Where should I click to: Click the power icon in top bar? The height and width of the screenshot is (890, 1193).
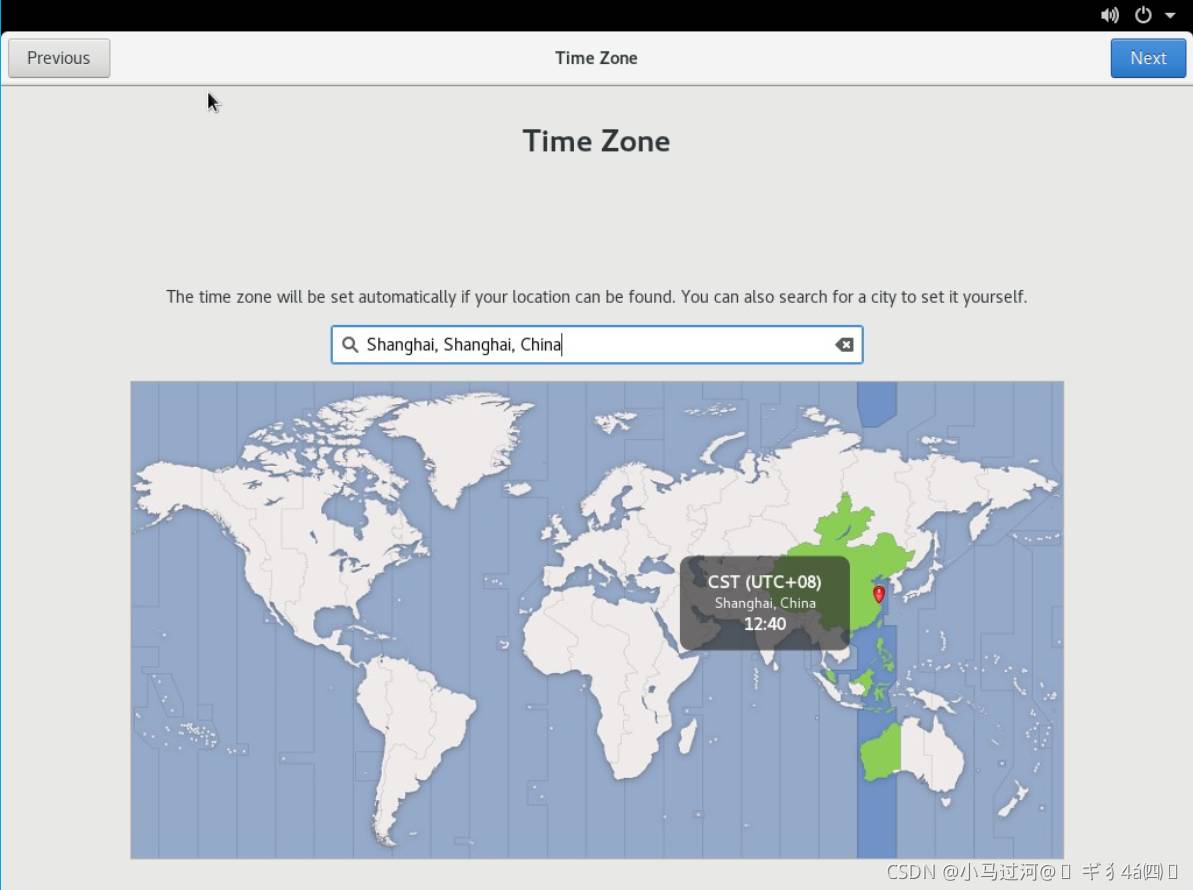pos(1143,15)
